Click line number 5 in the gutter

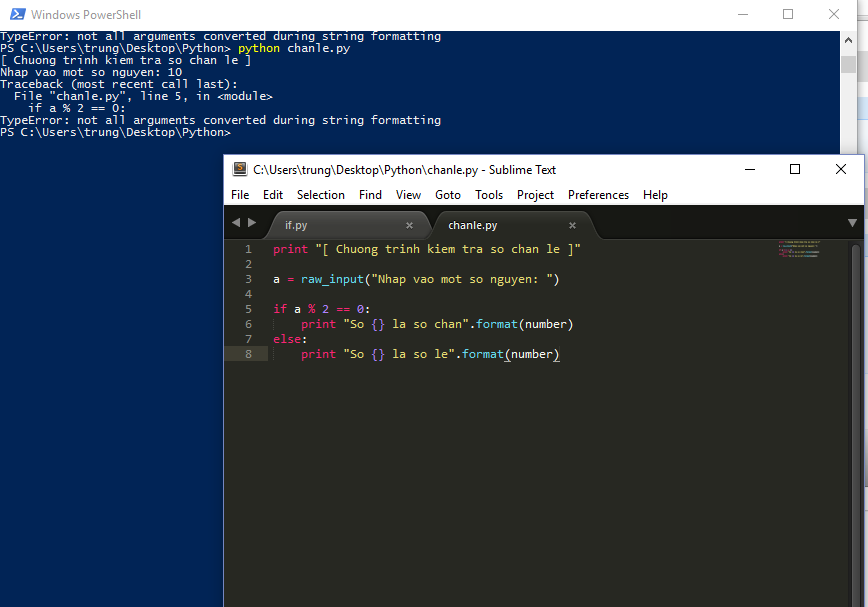[248, 309]
